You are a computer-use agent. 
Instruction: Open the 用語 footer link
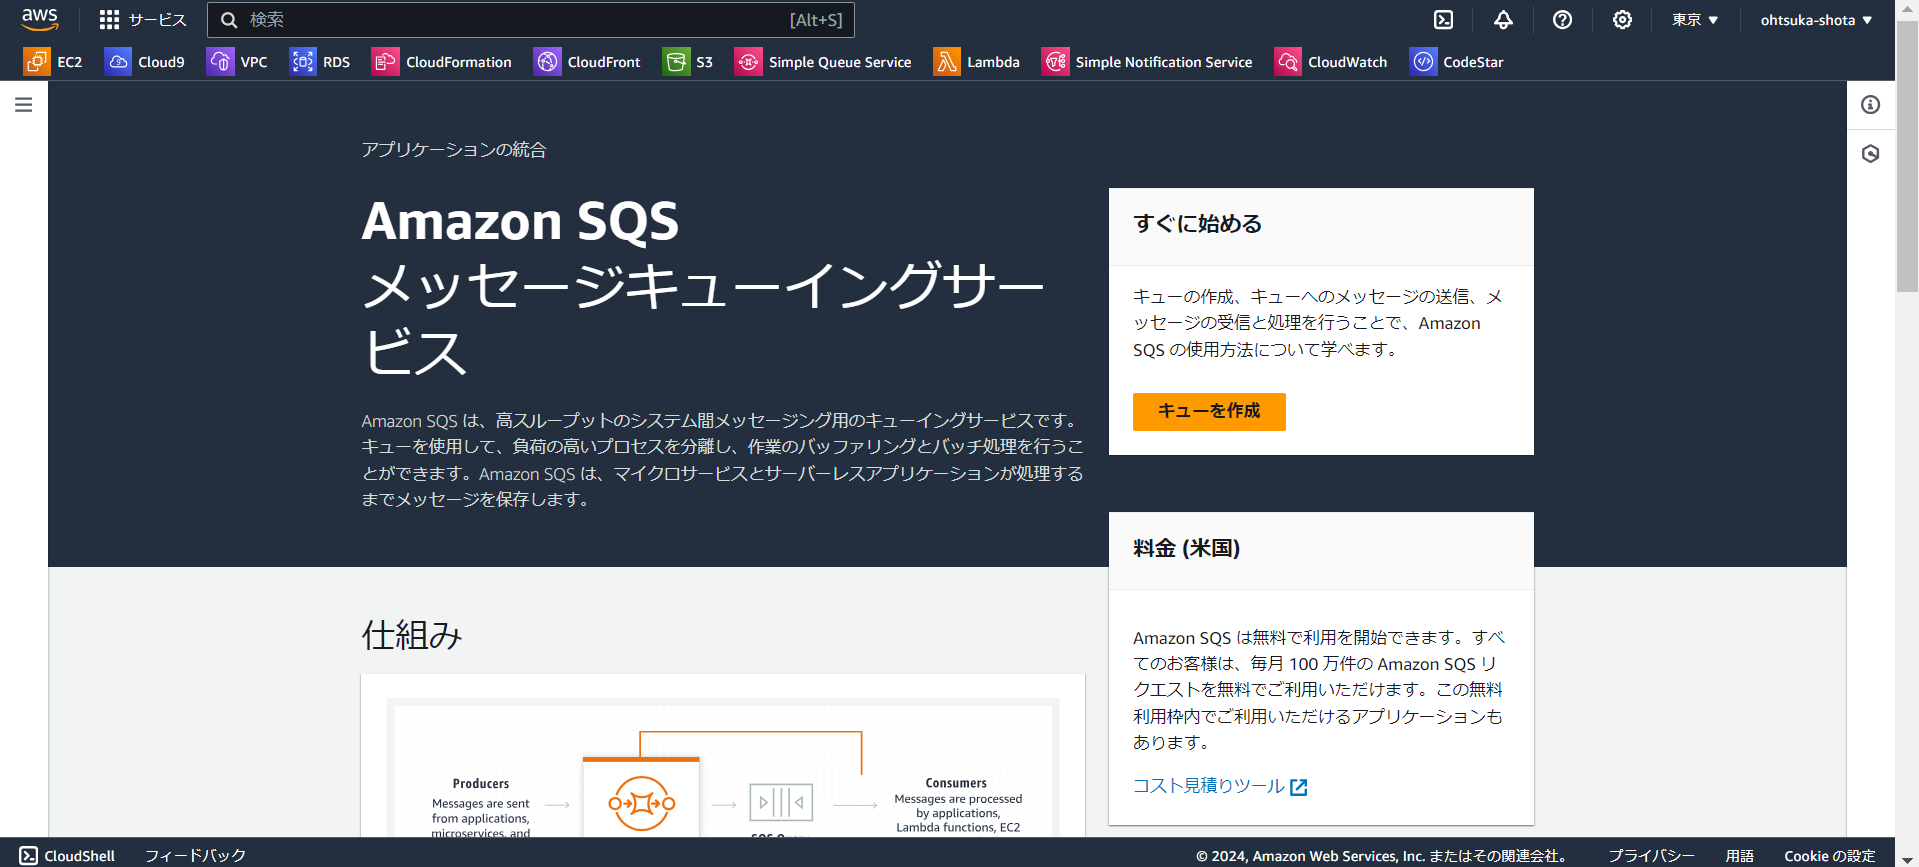1740,856
